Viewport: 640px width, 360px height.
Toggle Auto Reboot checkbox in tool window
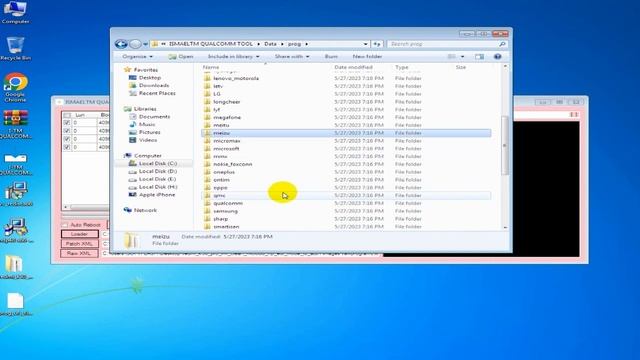pyautogui.click(x=65, y=224)
